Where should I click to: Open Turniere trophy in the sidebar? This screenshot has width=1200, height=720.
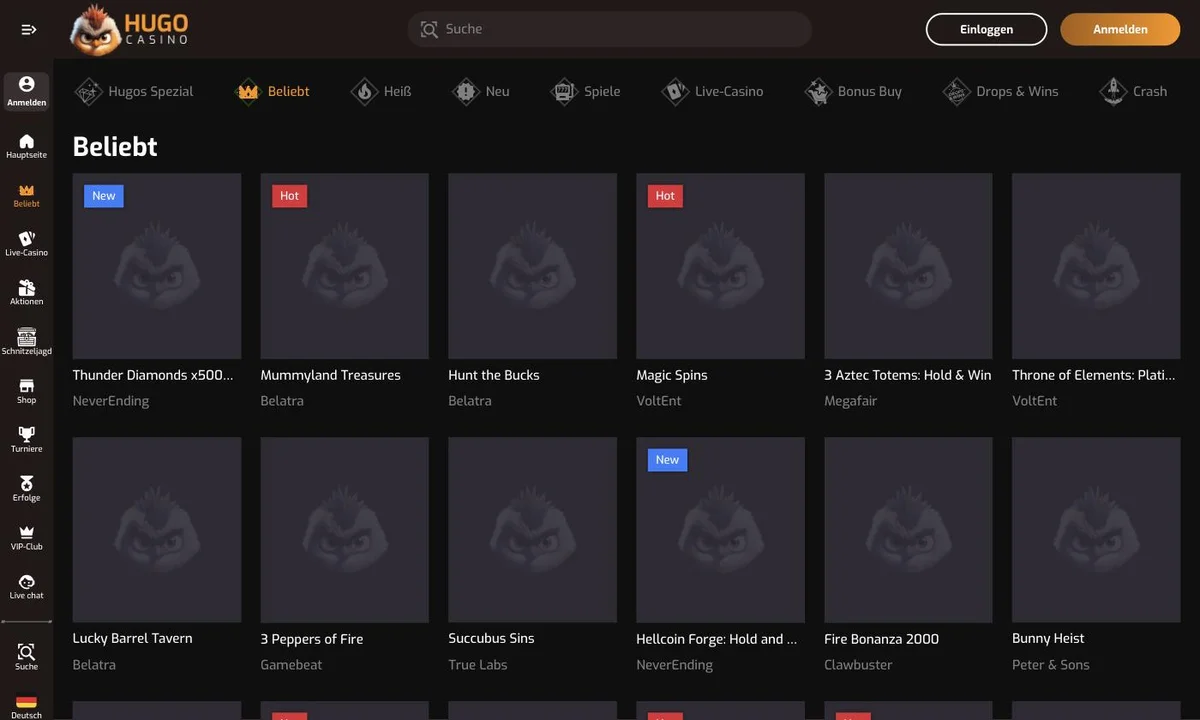pyautogui.click(x=27, y=440)
